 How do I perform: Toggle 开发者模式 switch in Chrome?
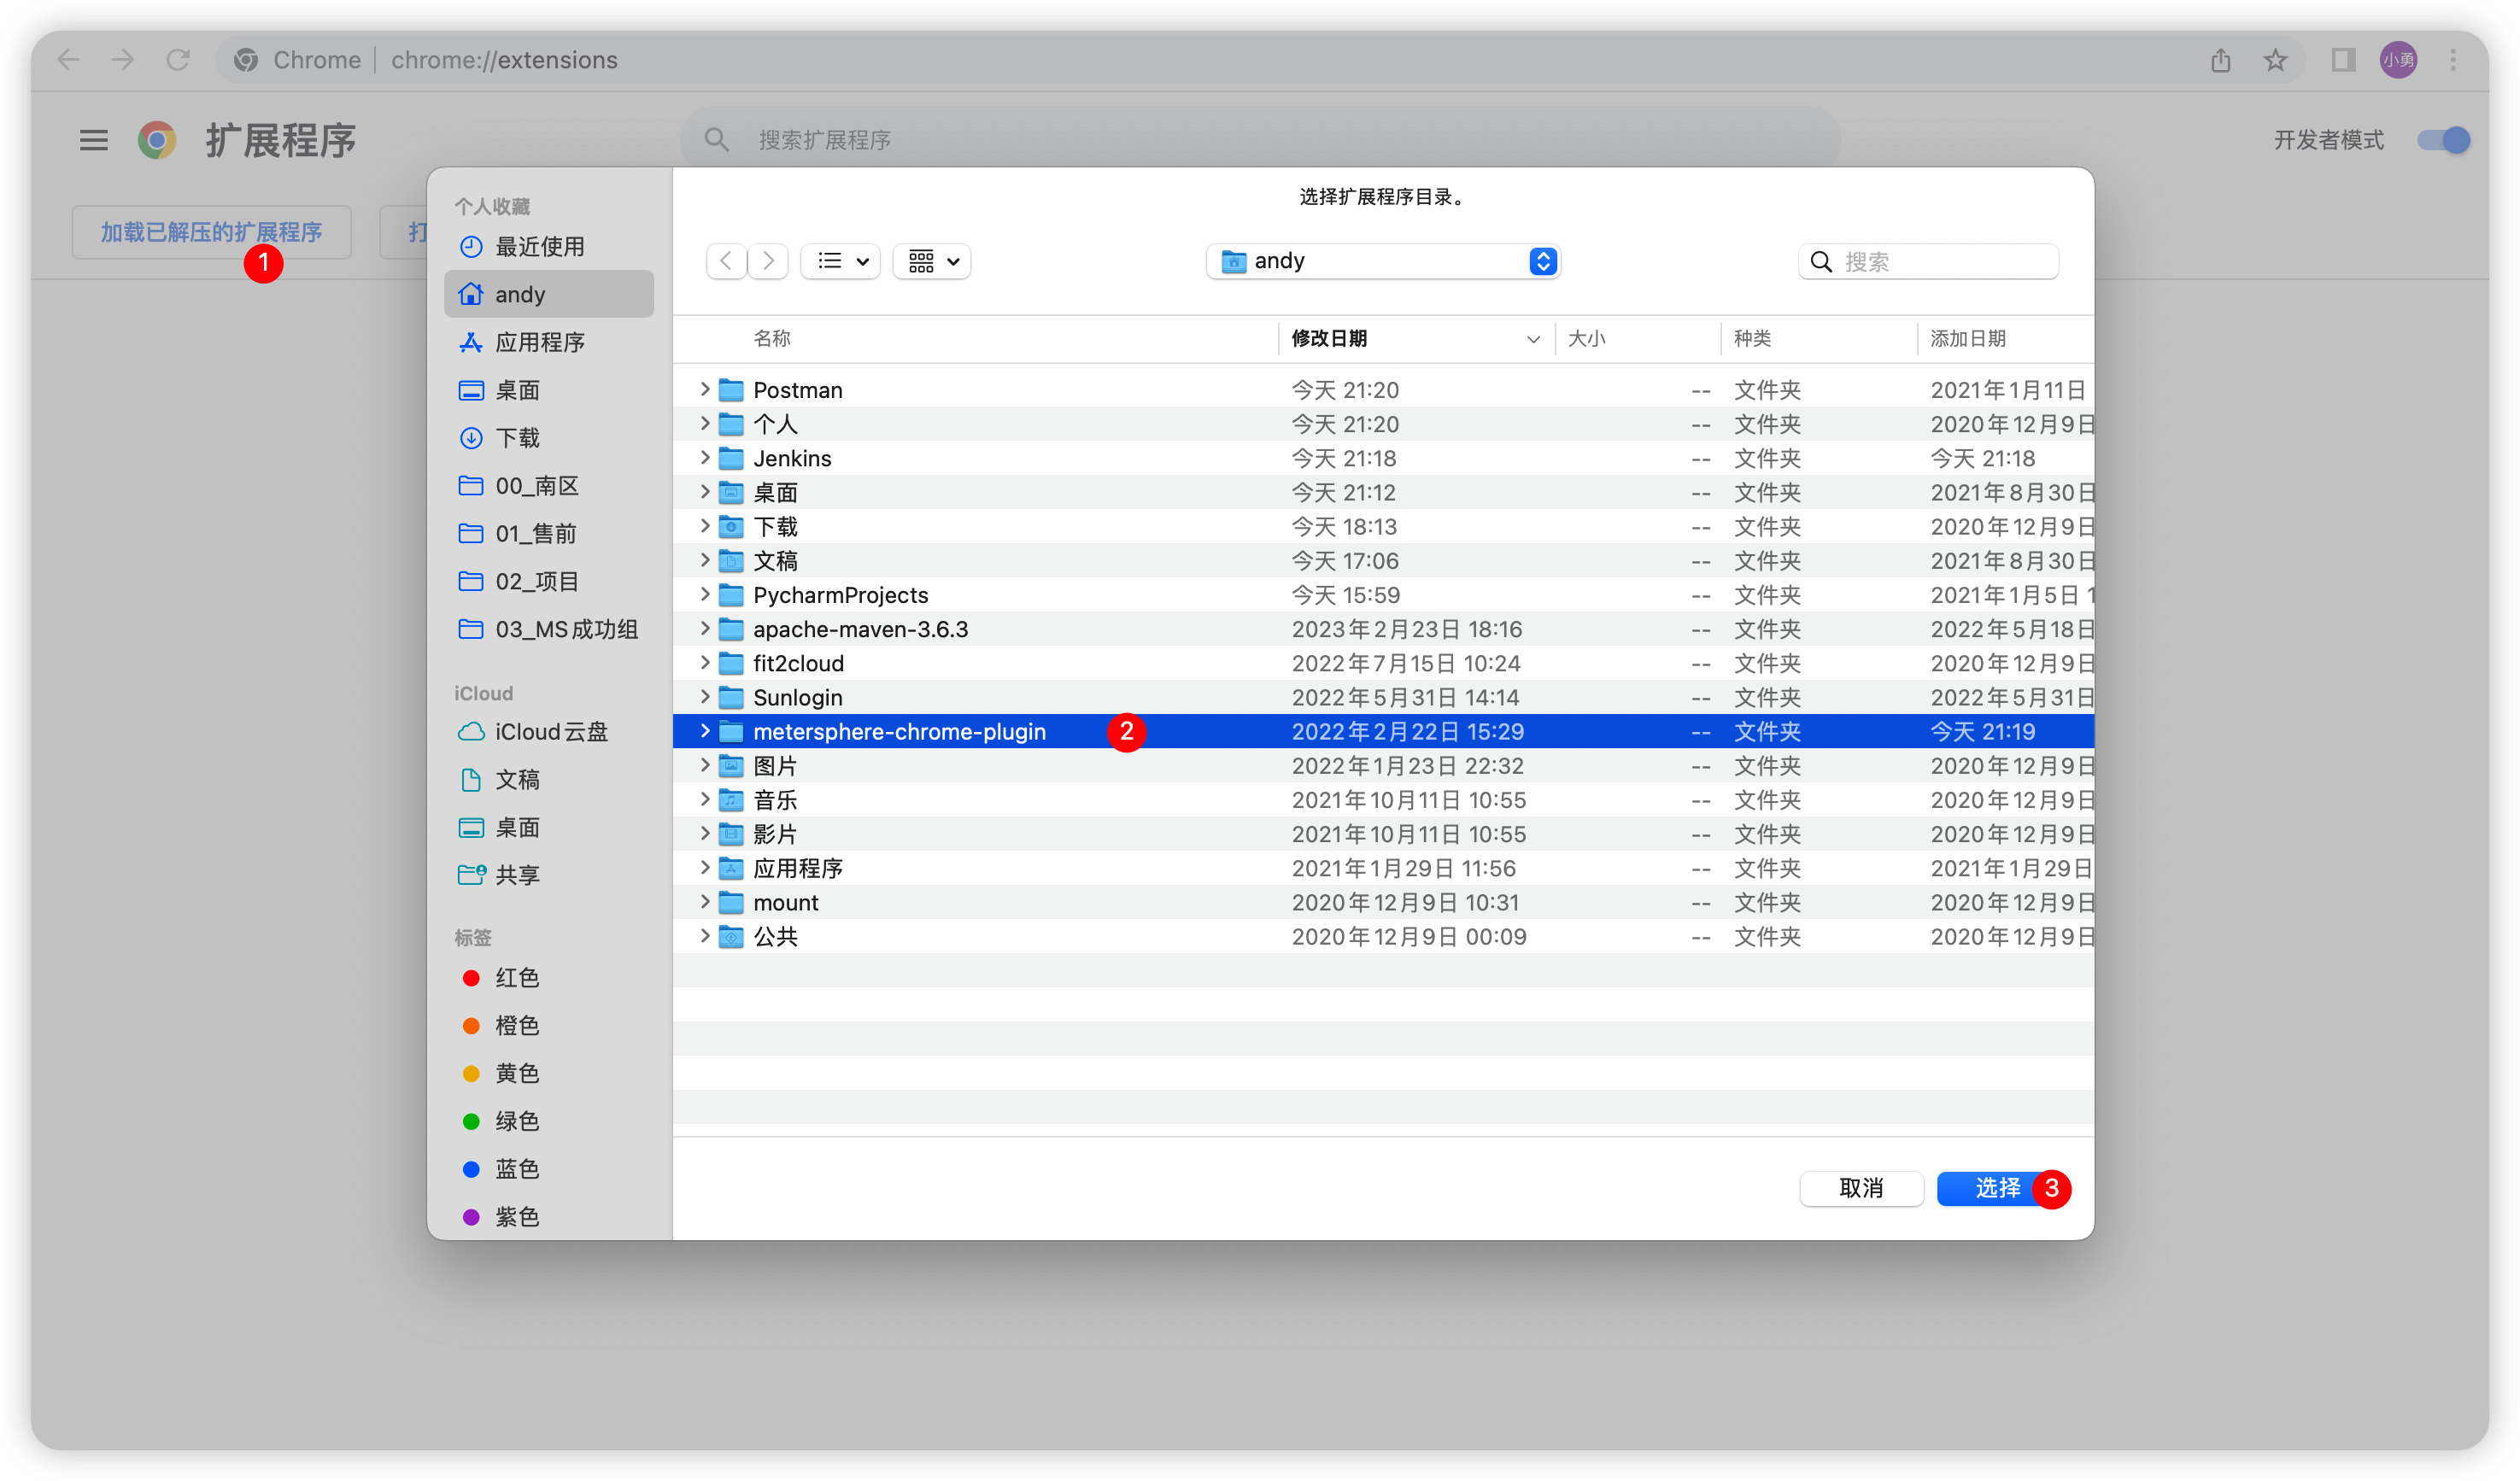click(2443, 140)
